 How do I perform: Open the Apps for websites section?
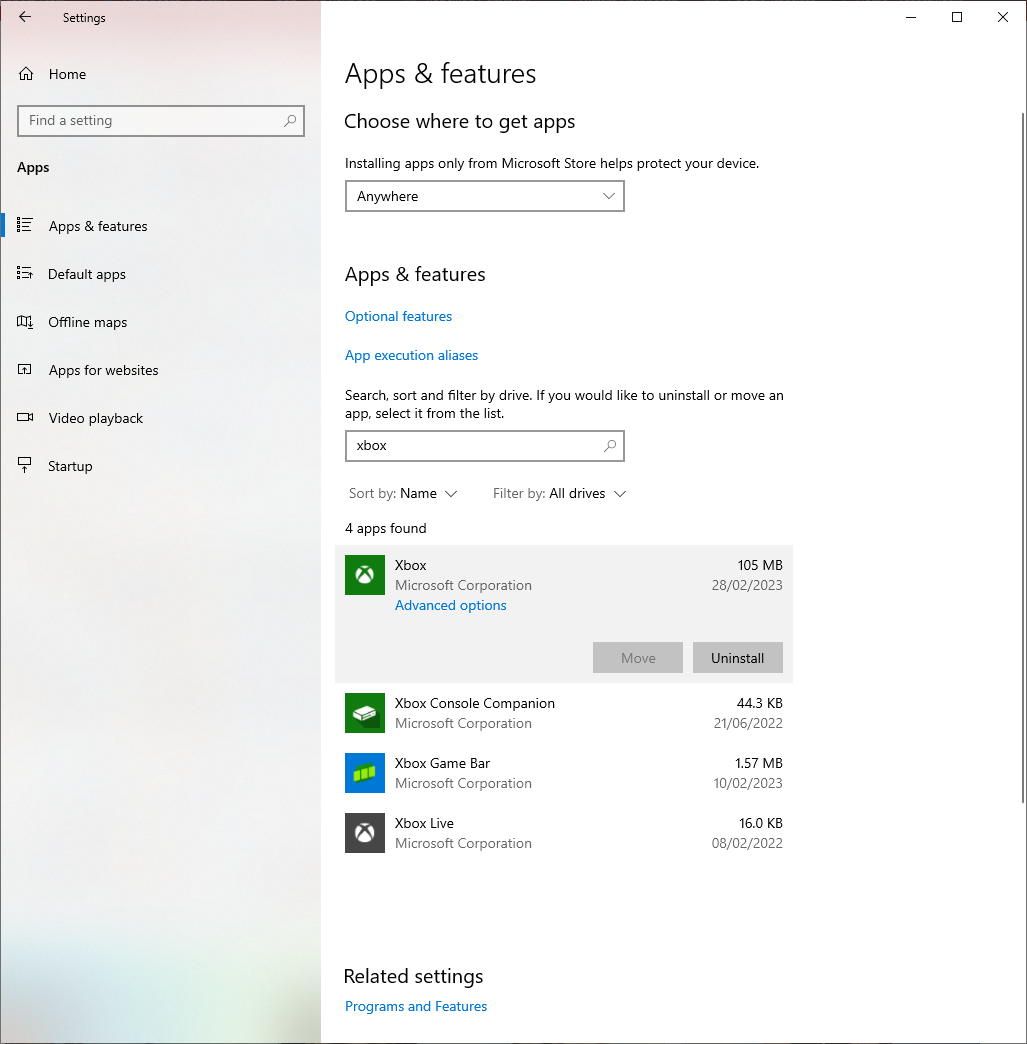coord(161,370)
